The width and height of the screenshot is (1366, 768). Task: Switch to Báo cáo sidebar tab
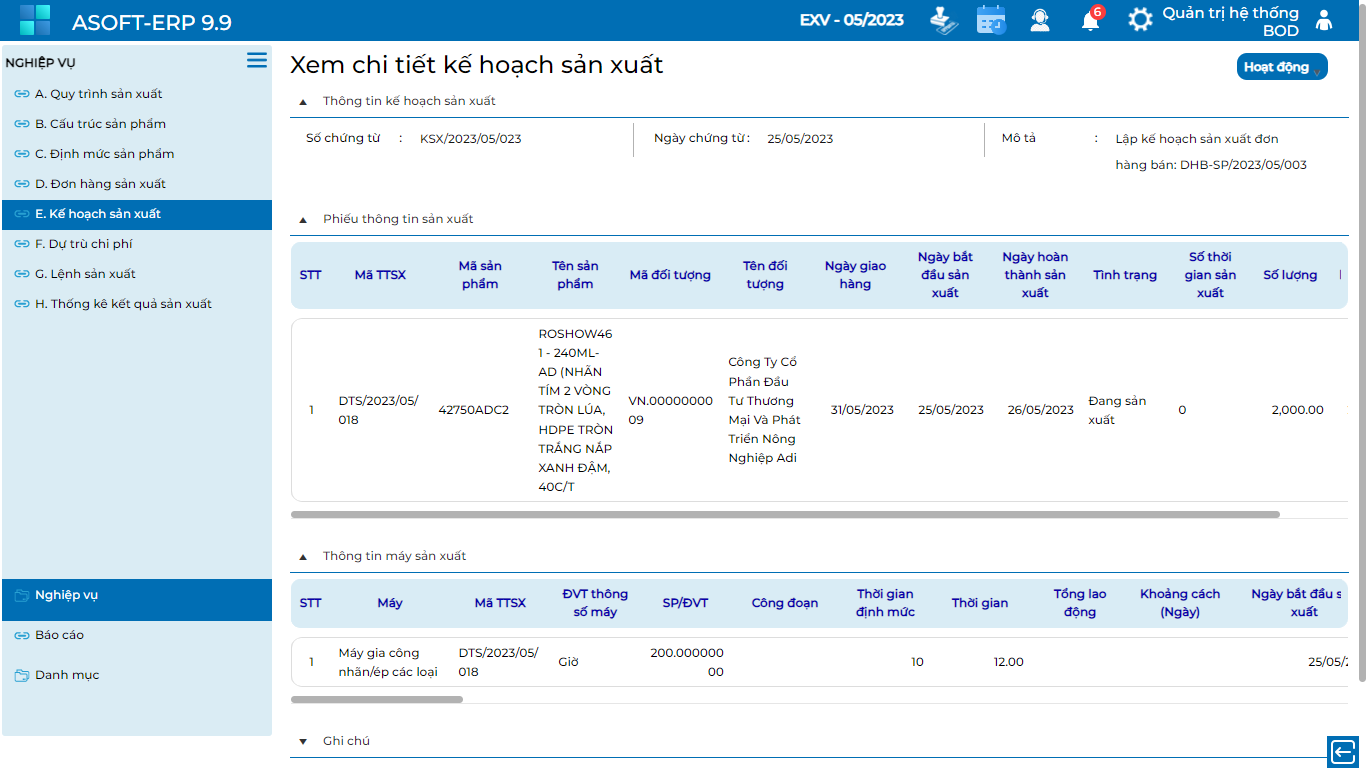coord(59,635)
